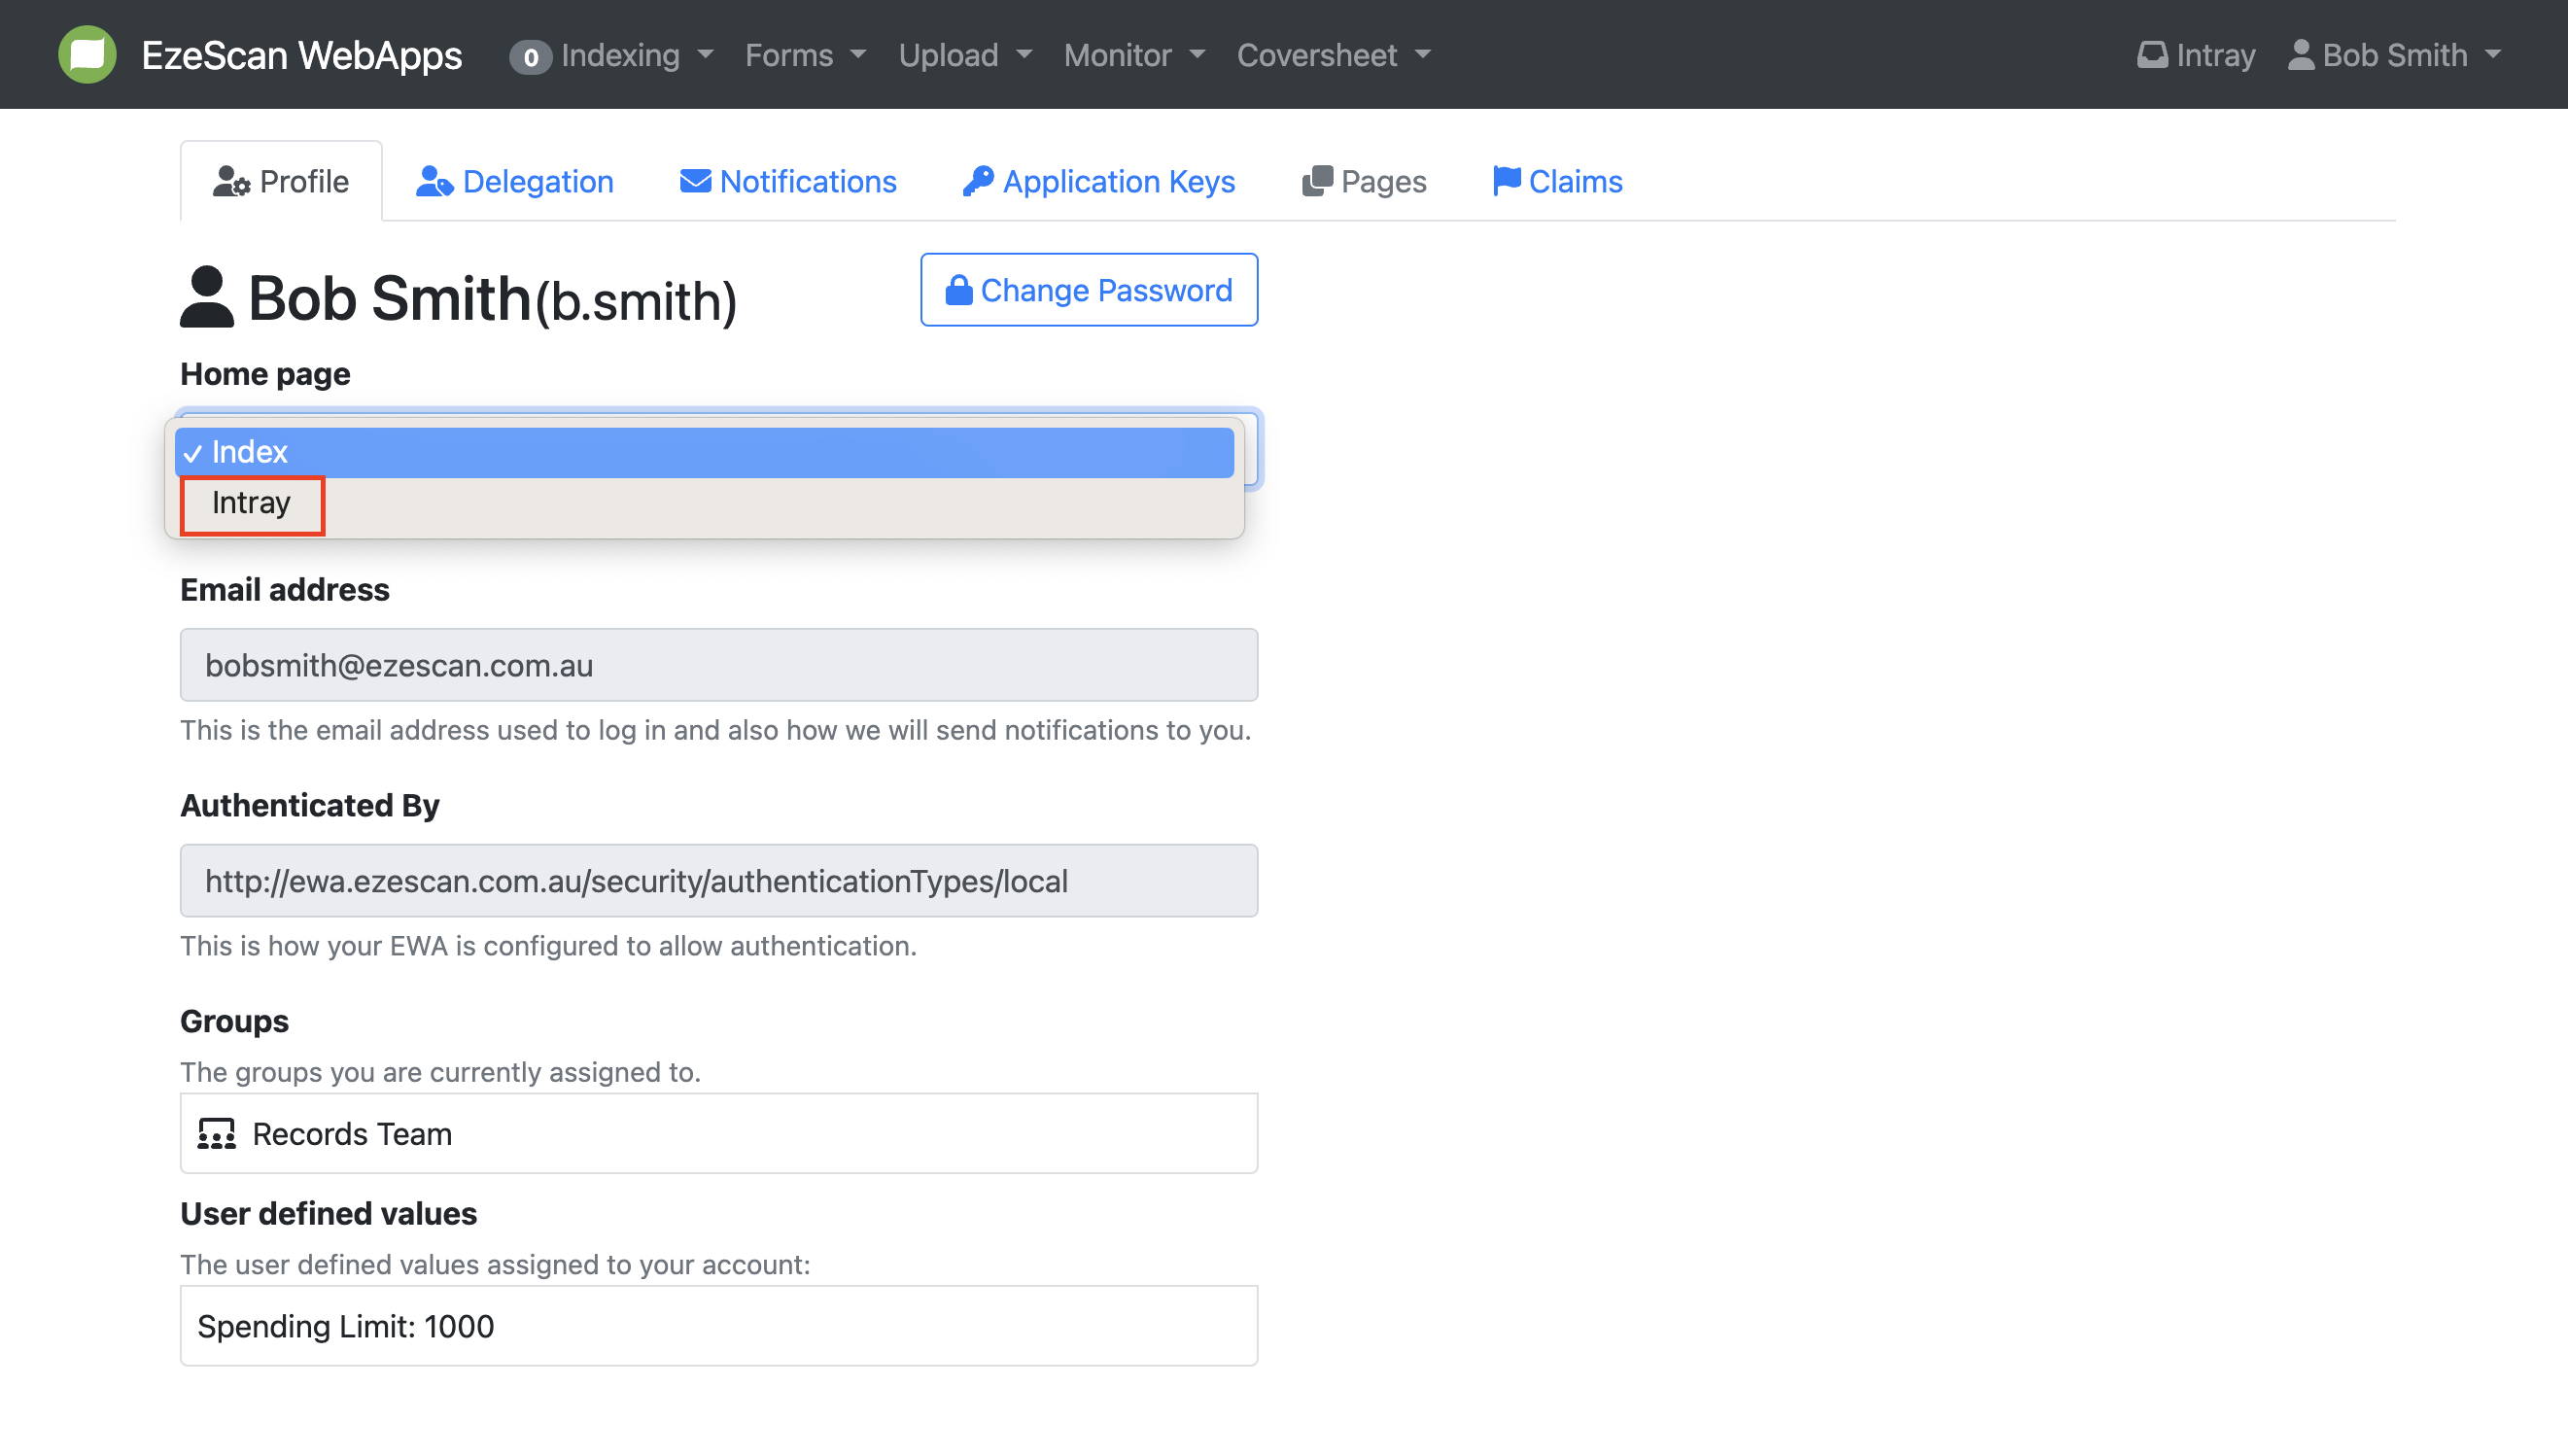Click the envelope icon beside Notifications

695,181
